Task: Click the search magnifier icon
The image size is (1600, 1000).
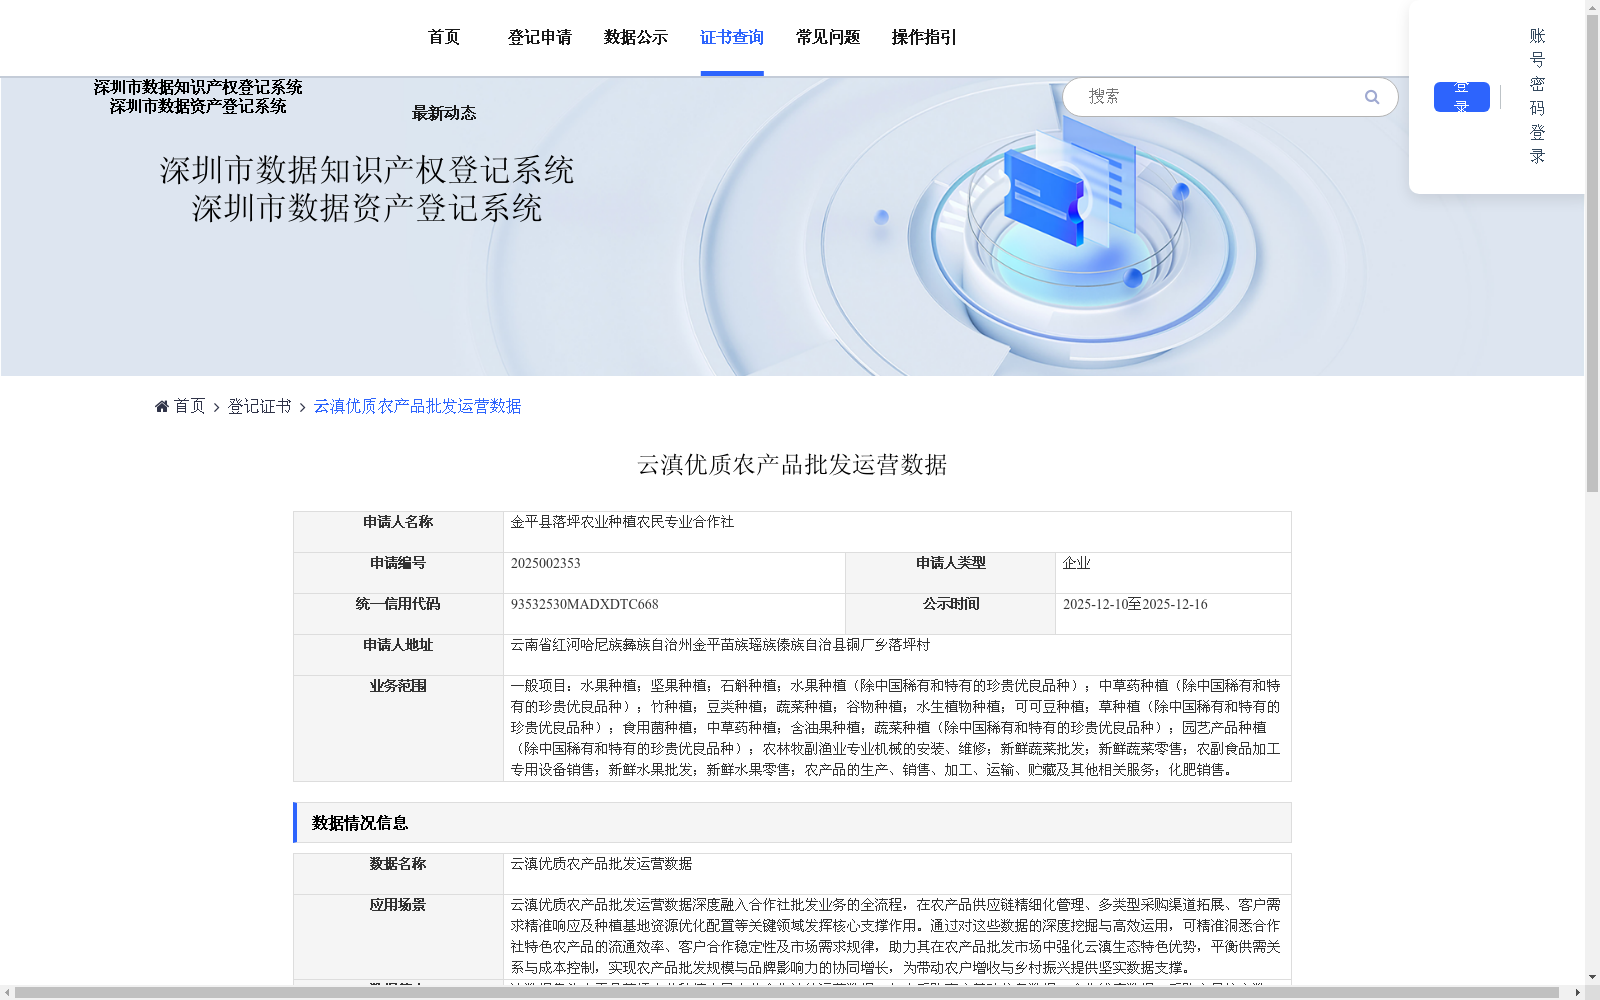Action: [x=1372, y=97]
